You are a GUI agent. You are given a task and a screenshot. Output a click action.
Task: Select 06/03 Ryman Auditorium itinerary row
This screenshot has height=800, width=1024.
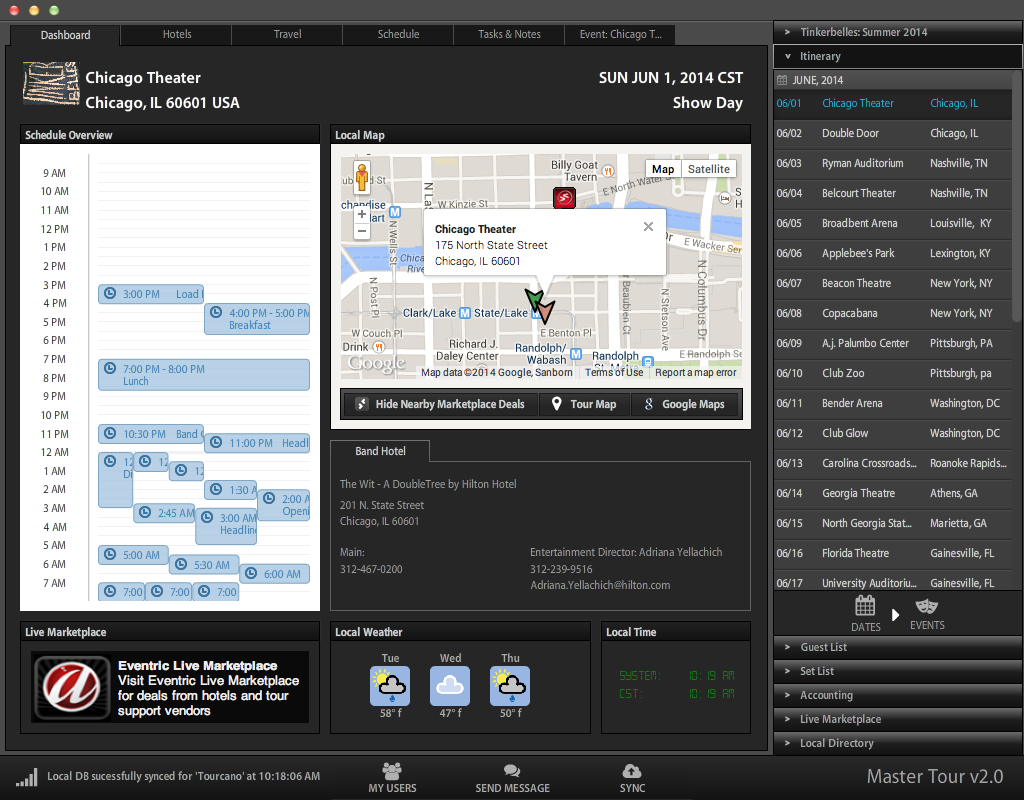tap(893, 163)
